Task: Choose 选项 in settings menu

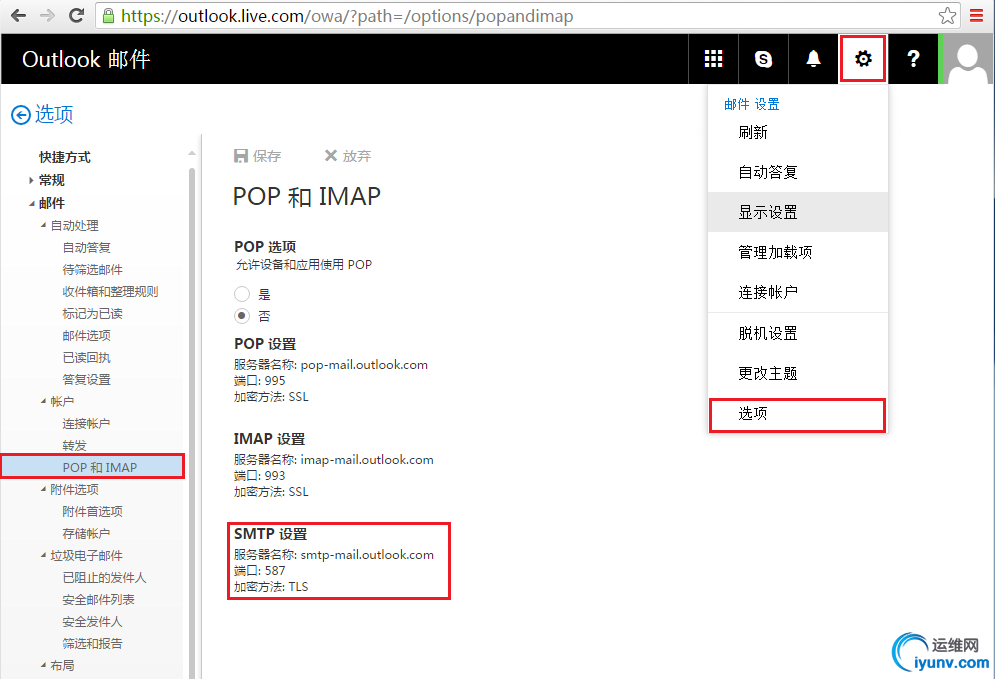Action: (798, 414)
